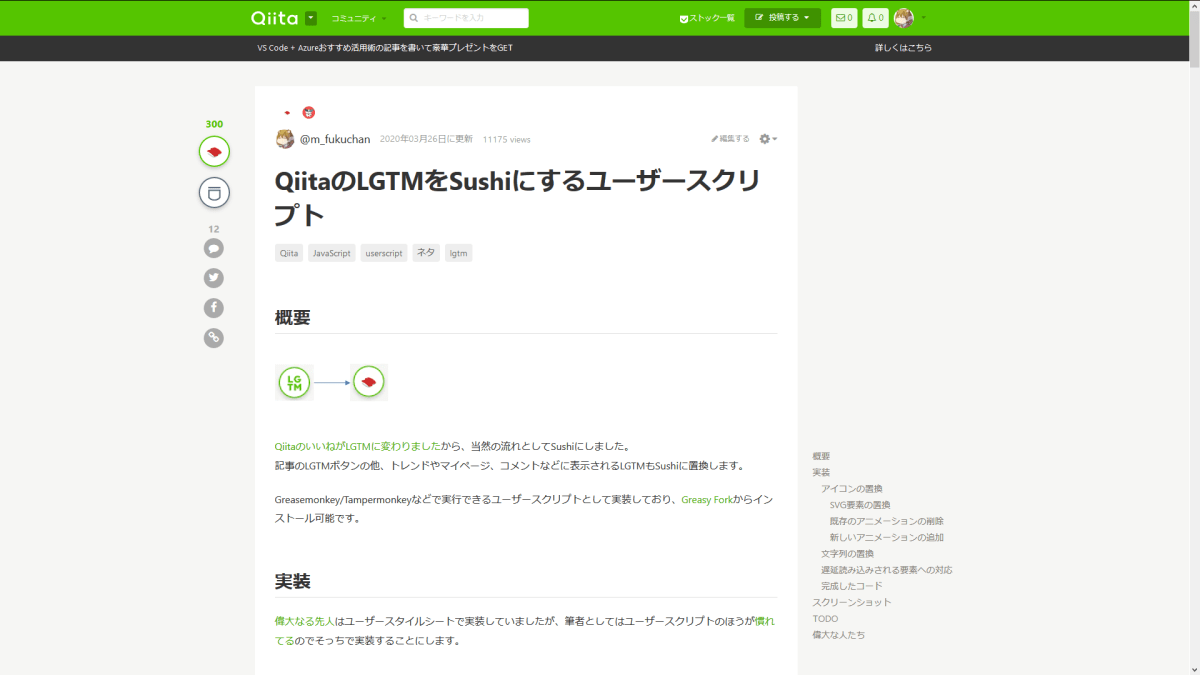Select the JavaScript tag

[x=332, y=253]
